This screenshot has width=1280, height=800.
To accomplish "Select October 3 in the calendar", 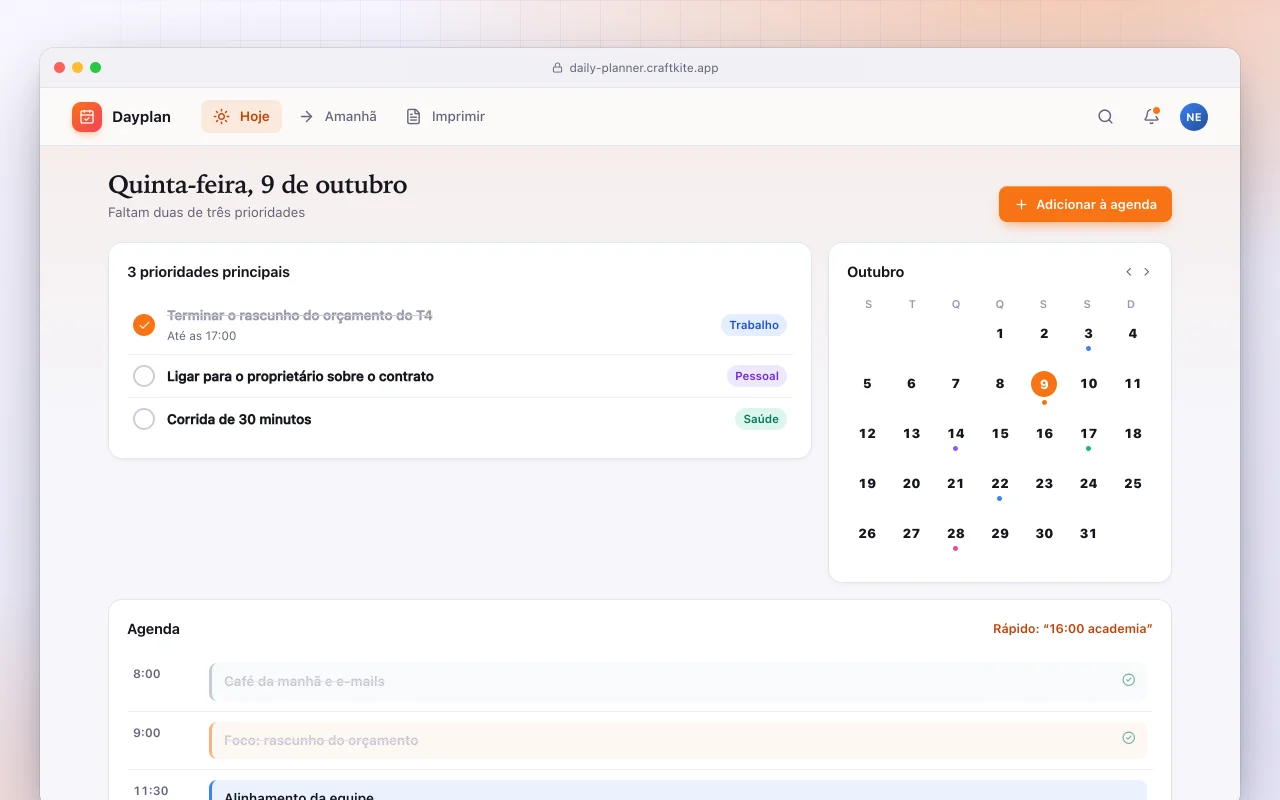I will pos(1088,334).
